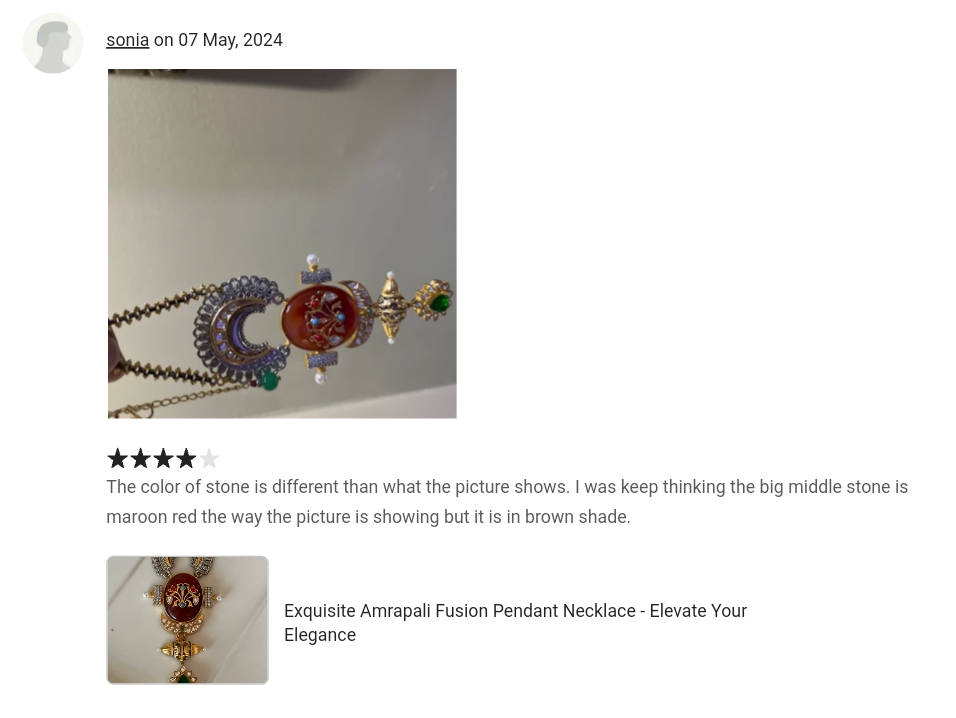
Task: Click the reviewer's gray avatar icon
Action: tap(53, 43)
